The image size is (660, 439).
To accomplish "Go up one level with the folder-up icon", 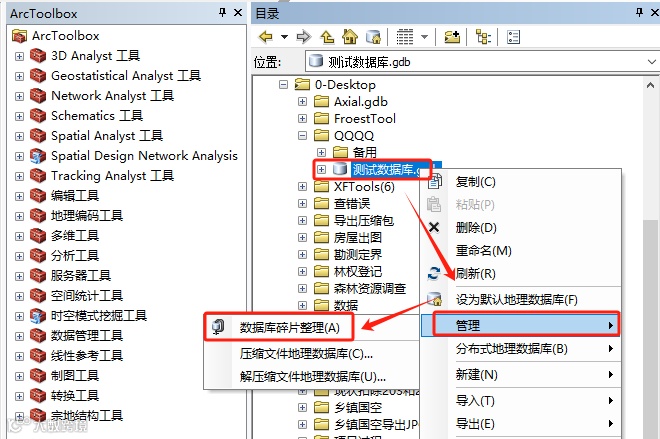I will click(327, 37).
